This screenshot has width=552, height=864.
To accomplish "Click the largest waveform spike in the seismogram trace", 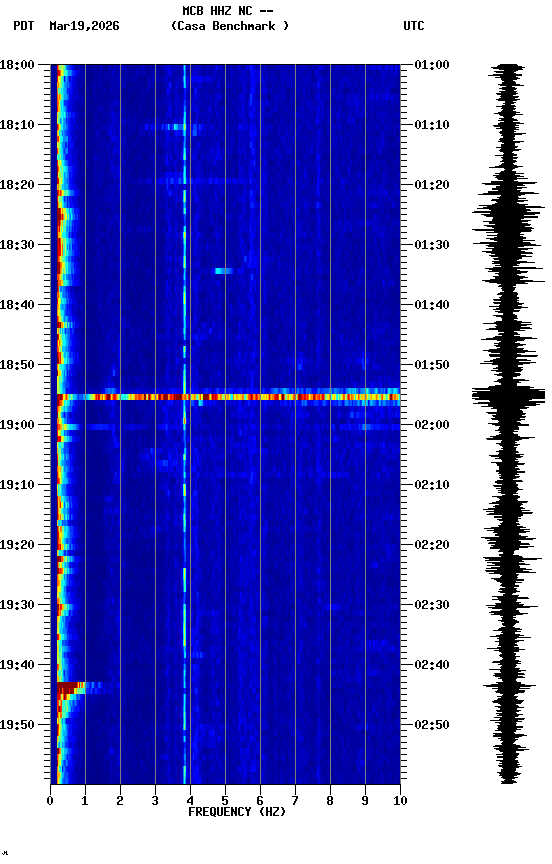I will (x=508, y=395).
